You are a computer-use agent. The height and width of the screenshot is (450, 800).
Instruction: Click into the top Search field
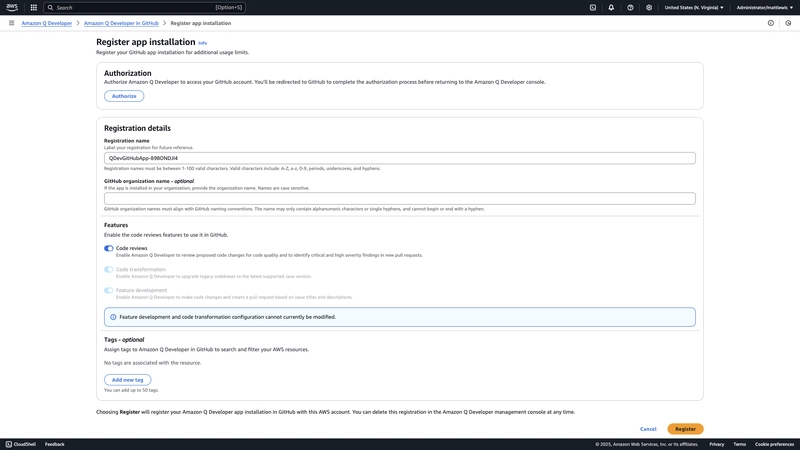144,8
